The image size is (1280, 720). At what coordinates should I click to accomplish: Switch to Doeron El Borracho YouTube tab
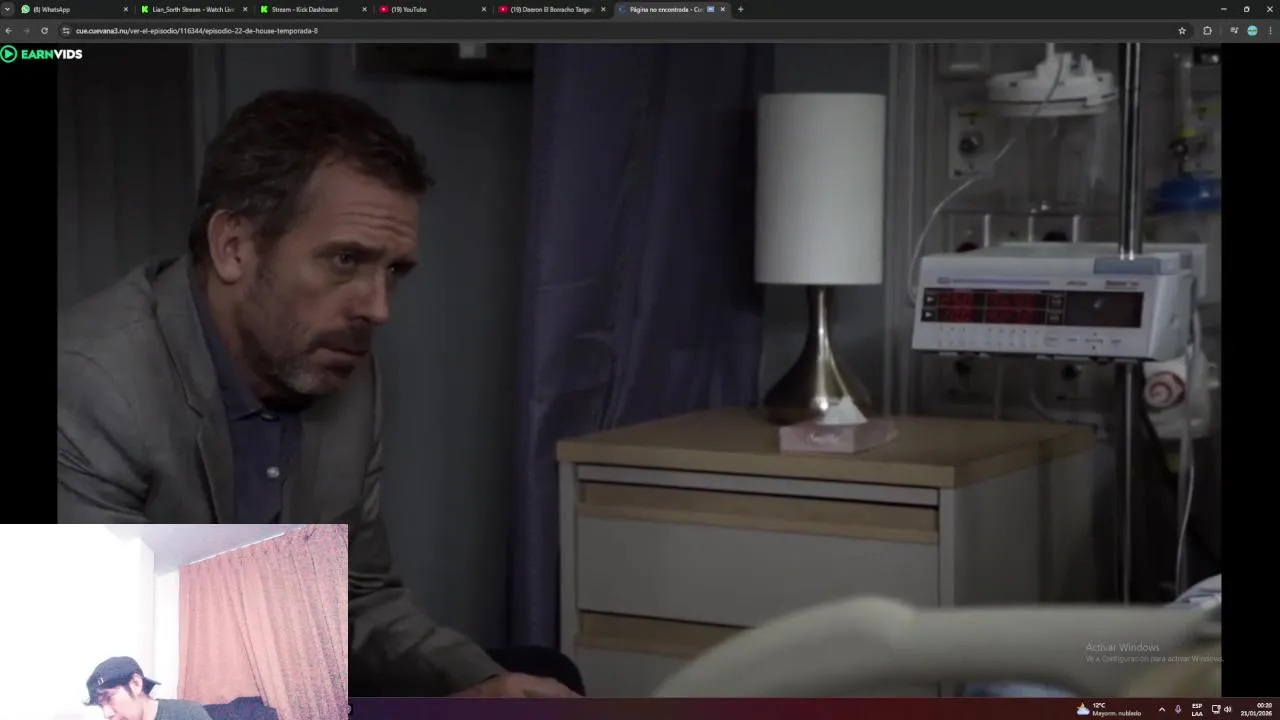pyautogui.click(x=552, y=9)
